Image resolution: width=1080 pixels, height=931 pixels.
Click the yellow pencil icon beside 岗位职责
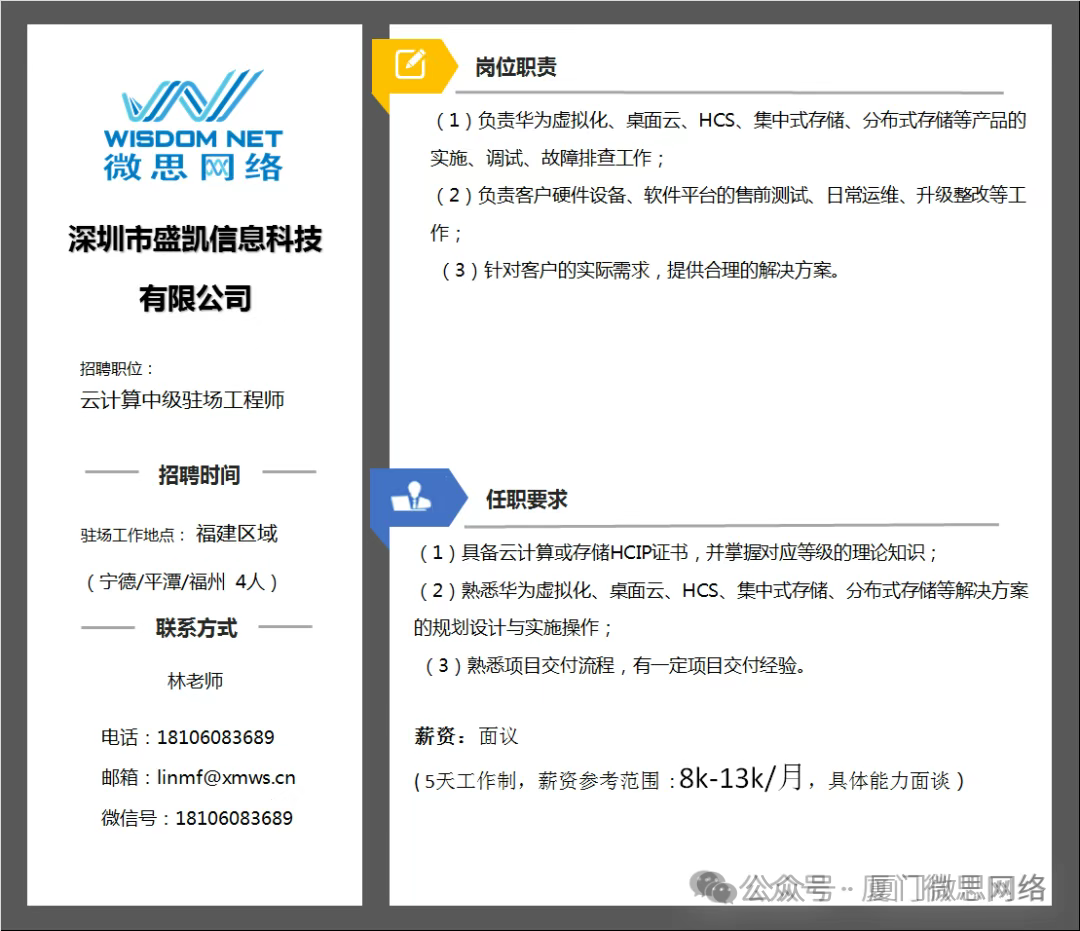408,62
